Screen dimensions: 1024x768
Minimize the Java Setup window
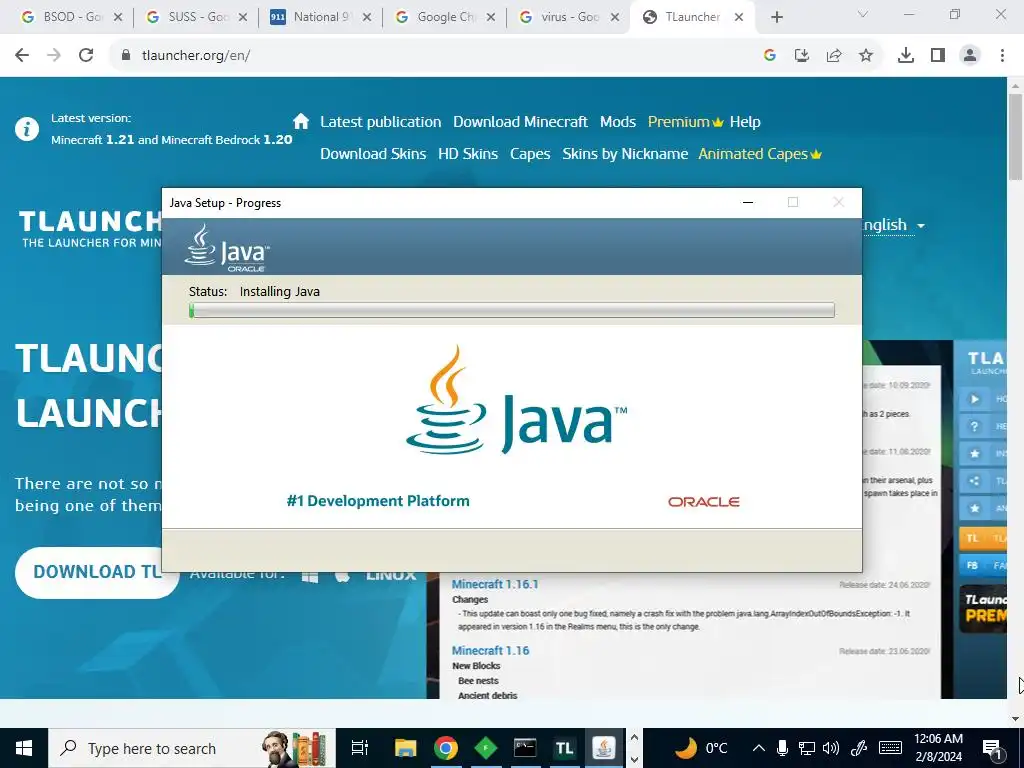(x=748, y=202)
